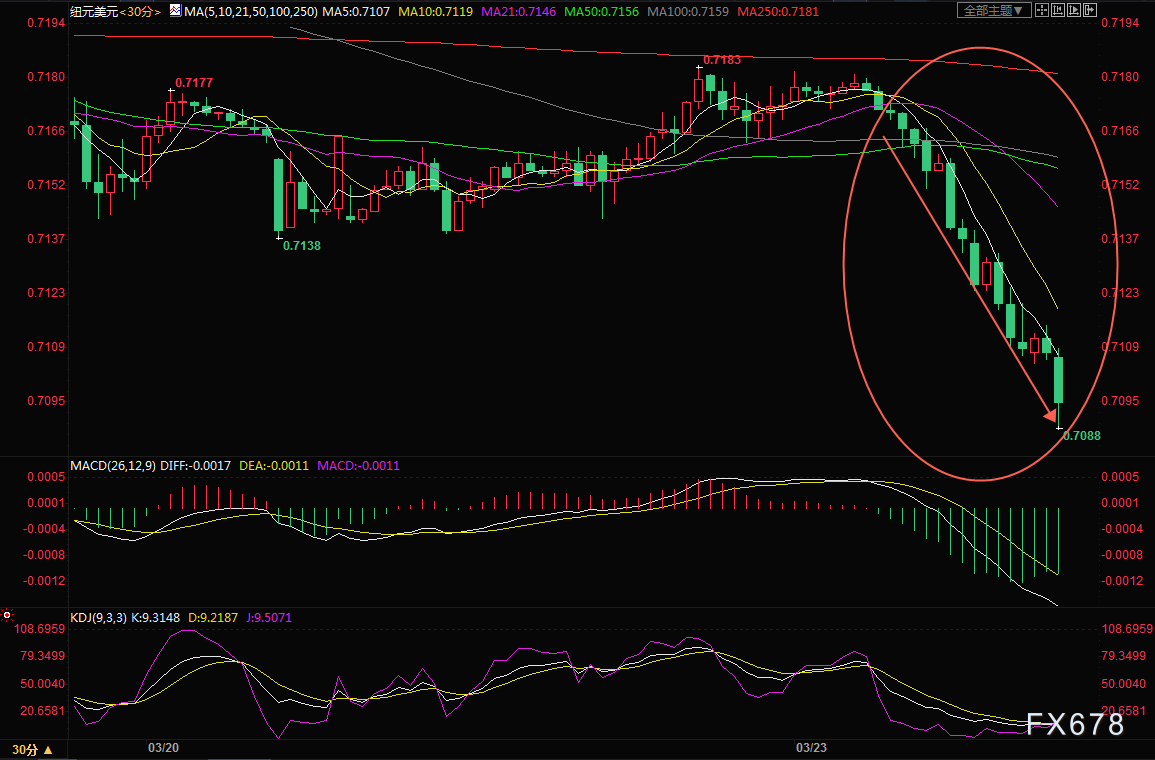
Task: Click the 03/20 date label
Action: tap(164, 747)
